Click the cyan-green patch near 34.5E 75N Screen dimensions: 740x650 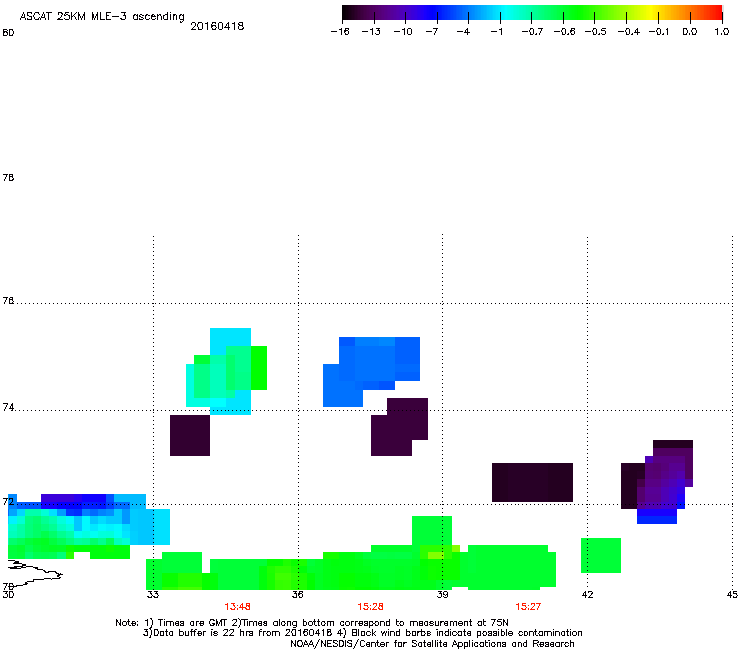pos(227,371)
